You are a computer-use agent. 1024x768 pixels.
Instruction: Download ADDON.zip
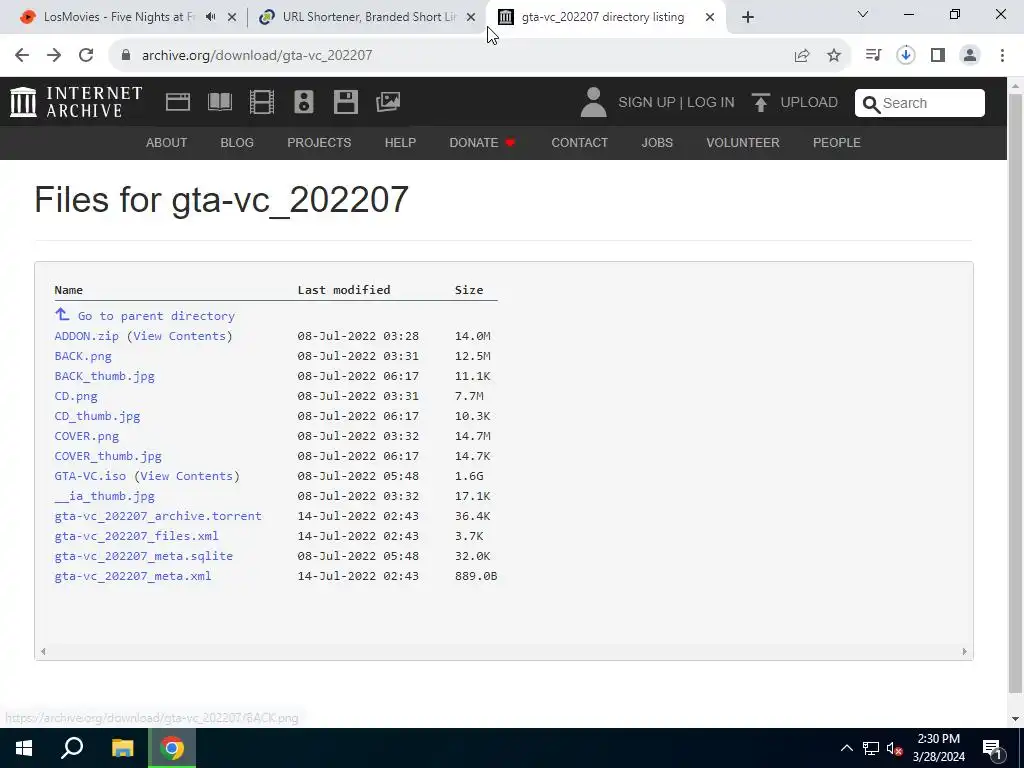(x=87, y=336)
